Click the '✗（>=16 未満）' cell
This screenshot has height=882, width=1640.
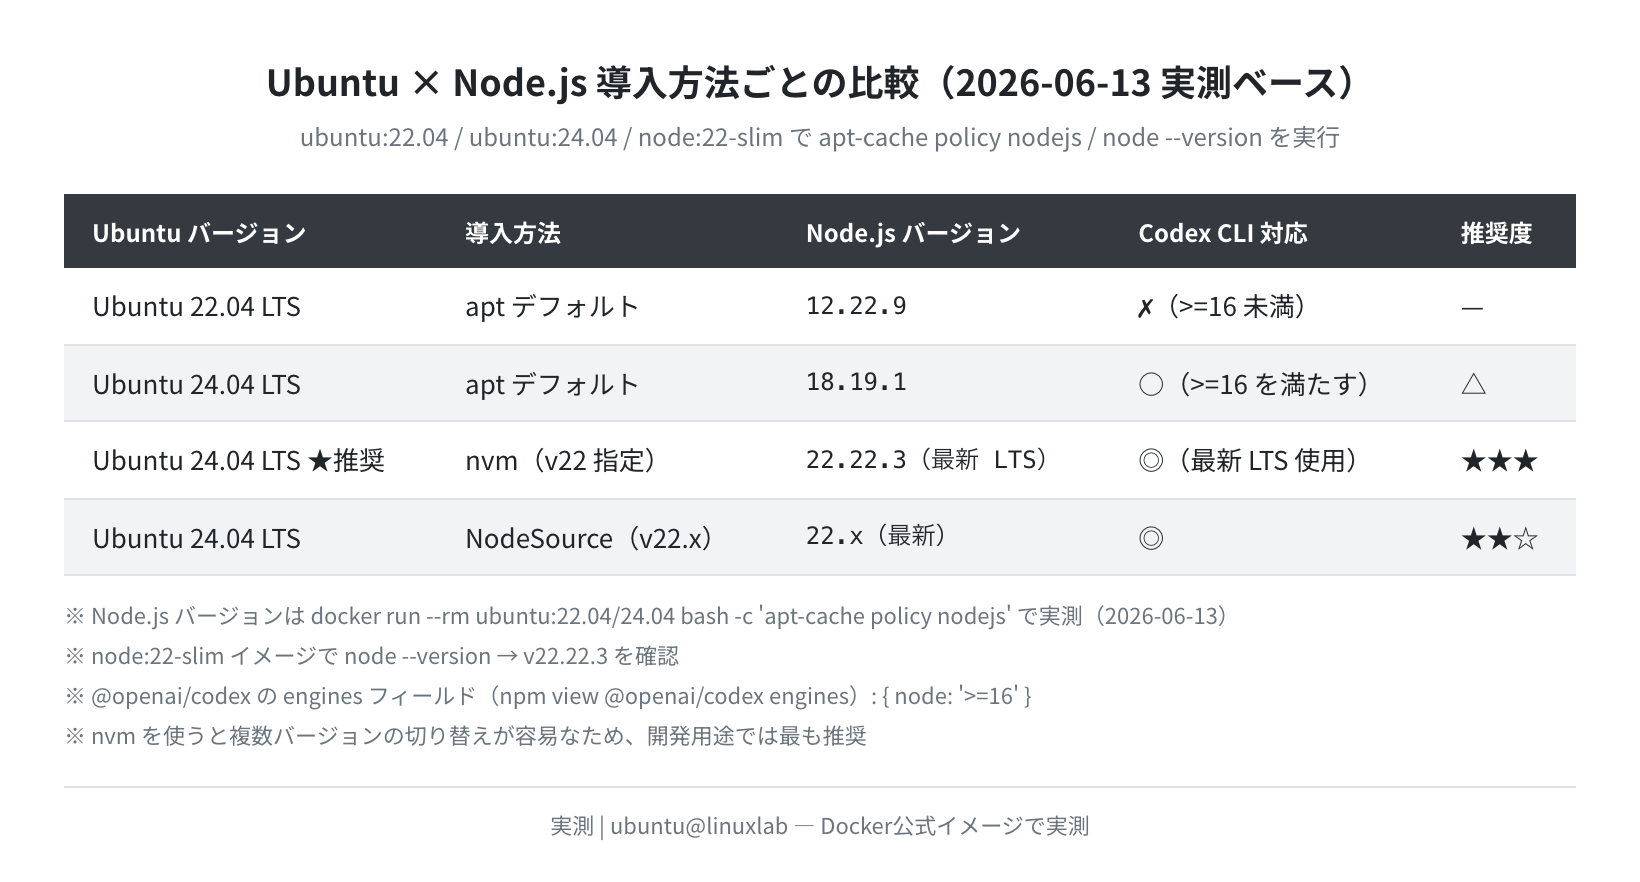point(1222,307)
